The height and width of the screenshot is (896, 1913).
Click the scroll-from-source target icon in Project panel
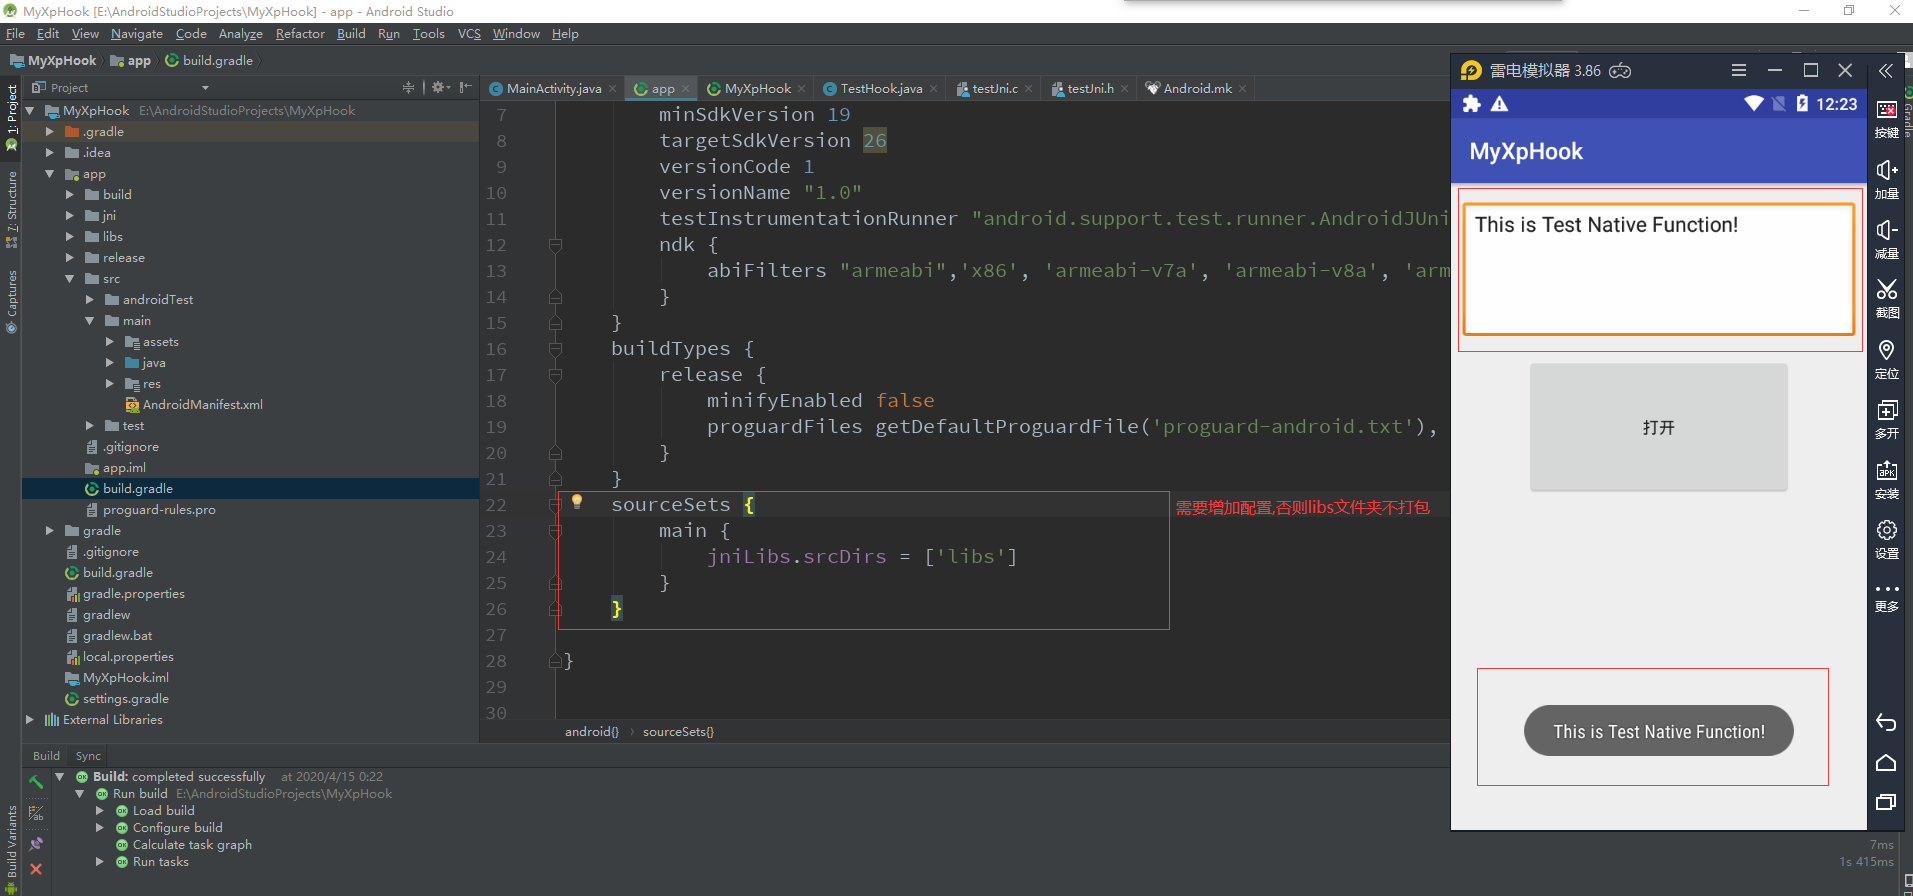tap(408, 88)
